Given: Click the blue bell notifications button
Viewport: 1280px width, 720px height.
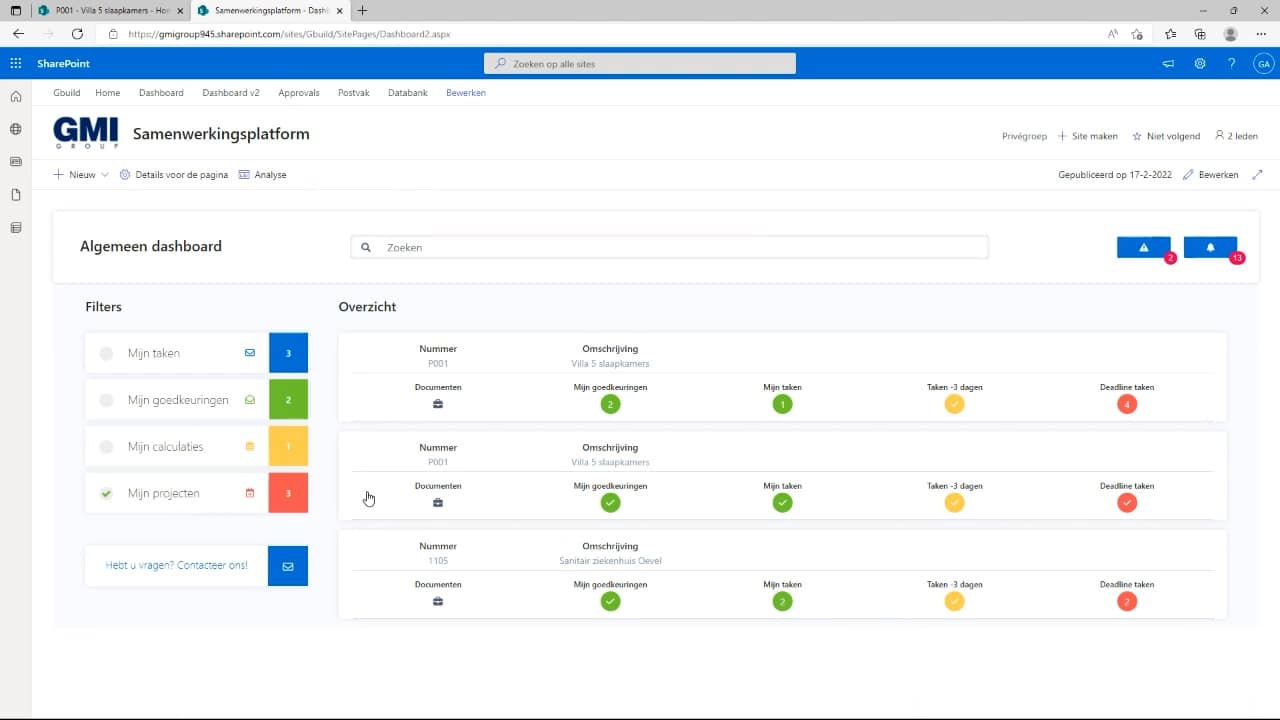Looking at the screenshot, I should pyautogui.click(x=1210, y=247).
